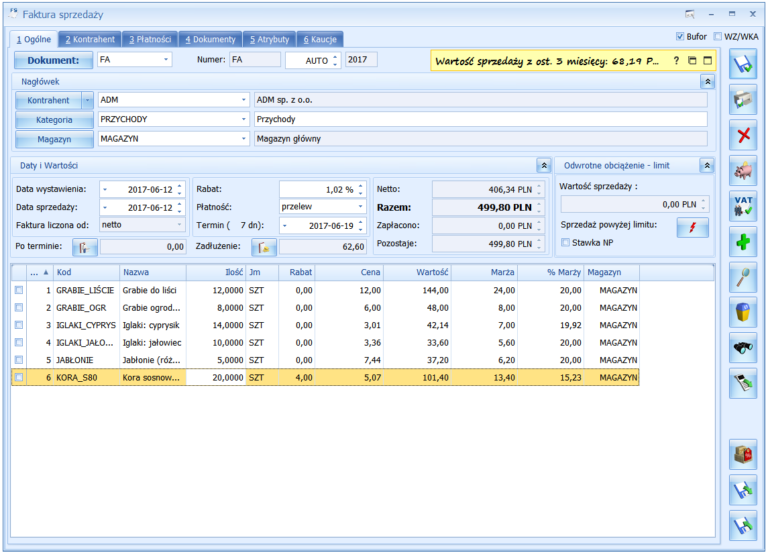Screen dimensions: 768x555
Task: Open the Data sprzedaży calendar dropdown
Action: [x=105, y=208]
